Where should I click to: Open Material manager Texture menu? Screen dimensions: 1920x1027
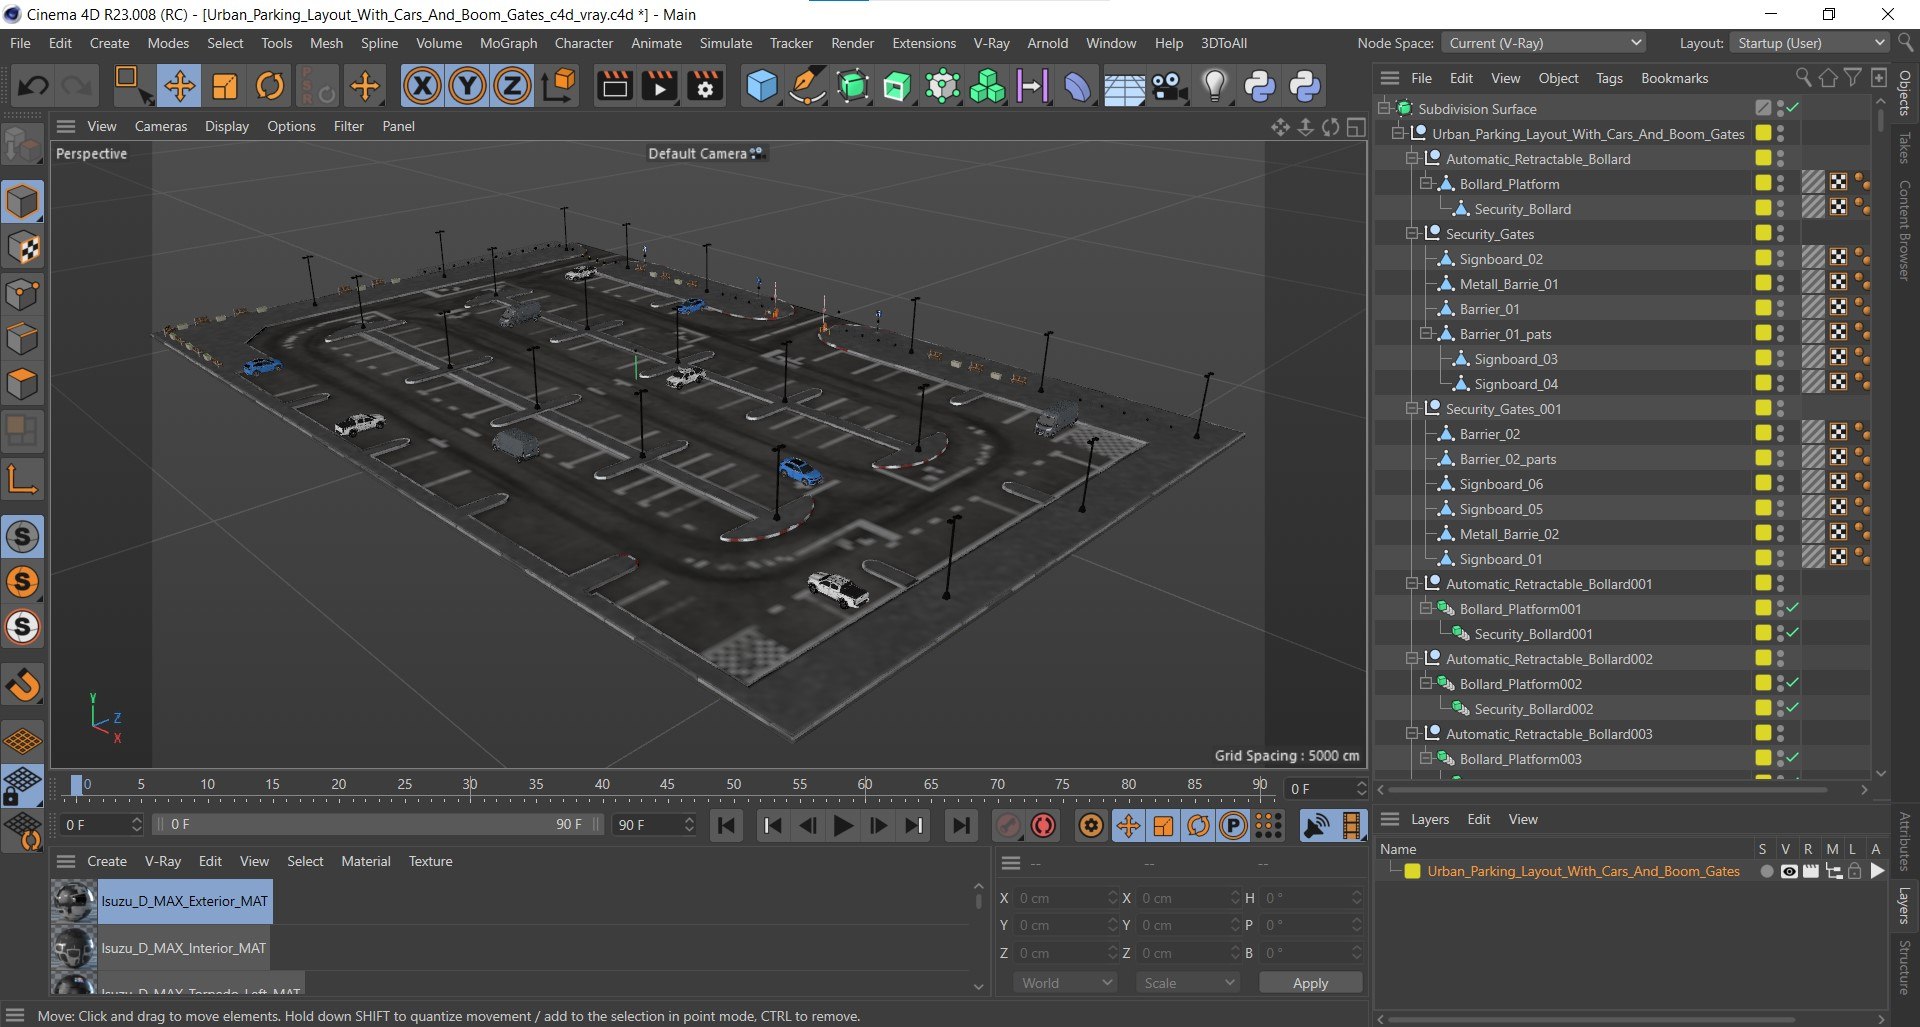point(430,861)
